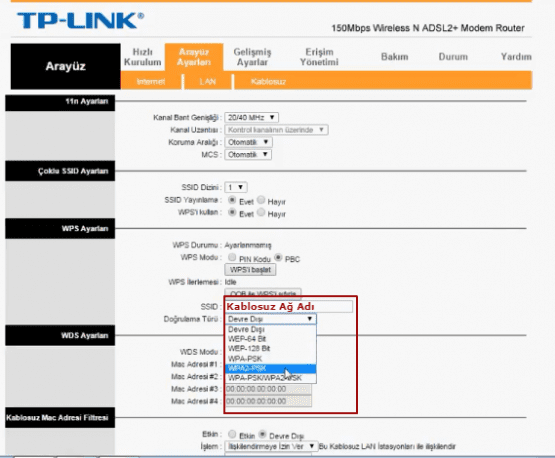Select PIN Kodu WPS mode
The image size is (555, 458).
pos(232,257)
